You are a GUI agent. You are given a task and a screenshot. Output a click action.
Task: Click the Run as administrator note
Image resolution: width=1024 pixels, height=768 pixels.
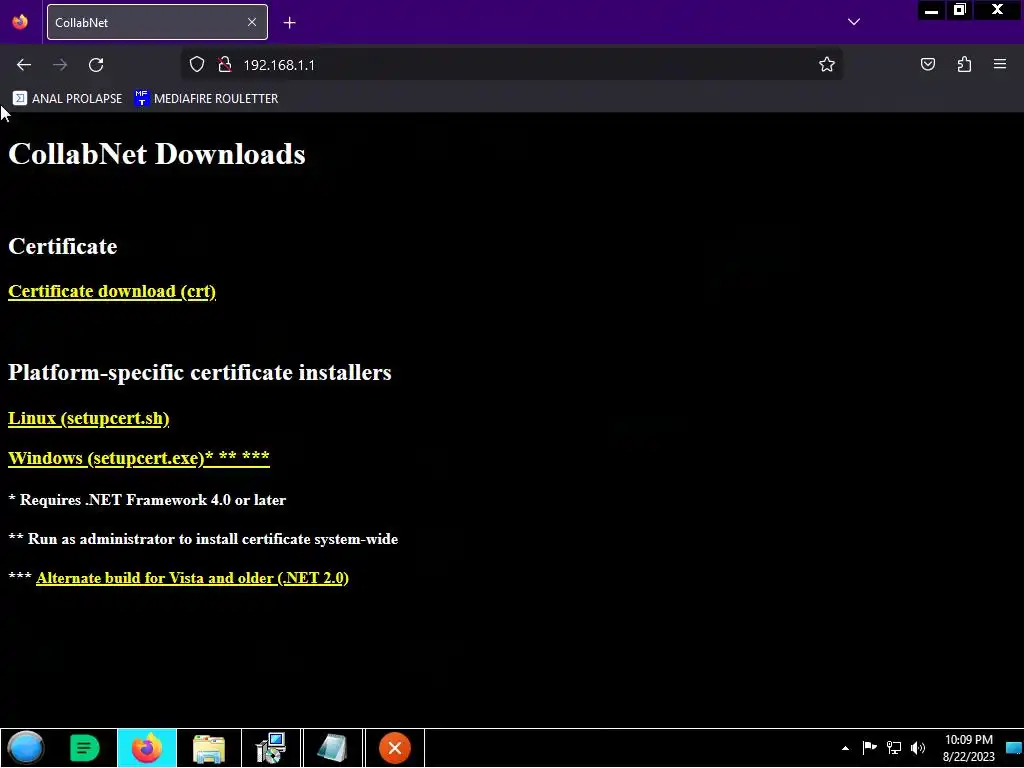[x=203, y=539]
